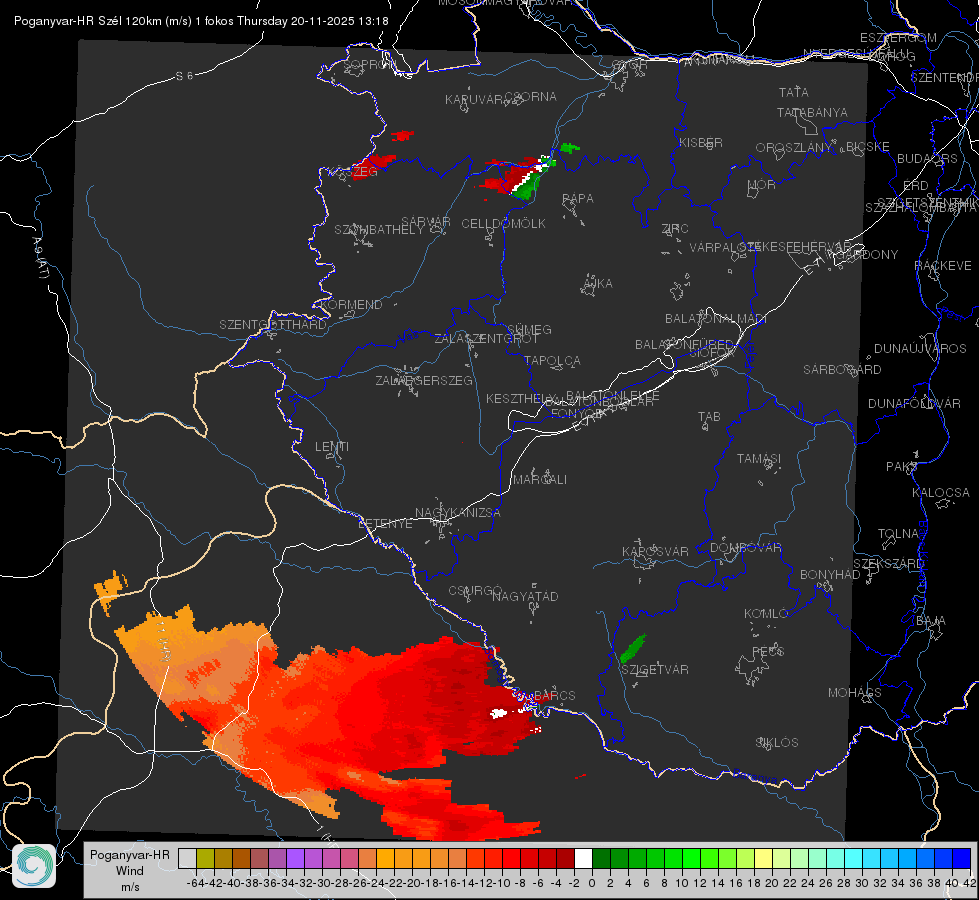Image resolution: width=979 pixels, height=900 pixels.
Task: Click the AJKA city label
Action: (x=598, y=283)
